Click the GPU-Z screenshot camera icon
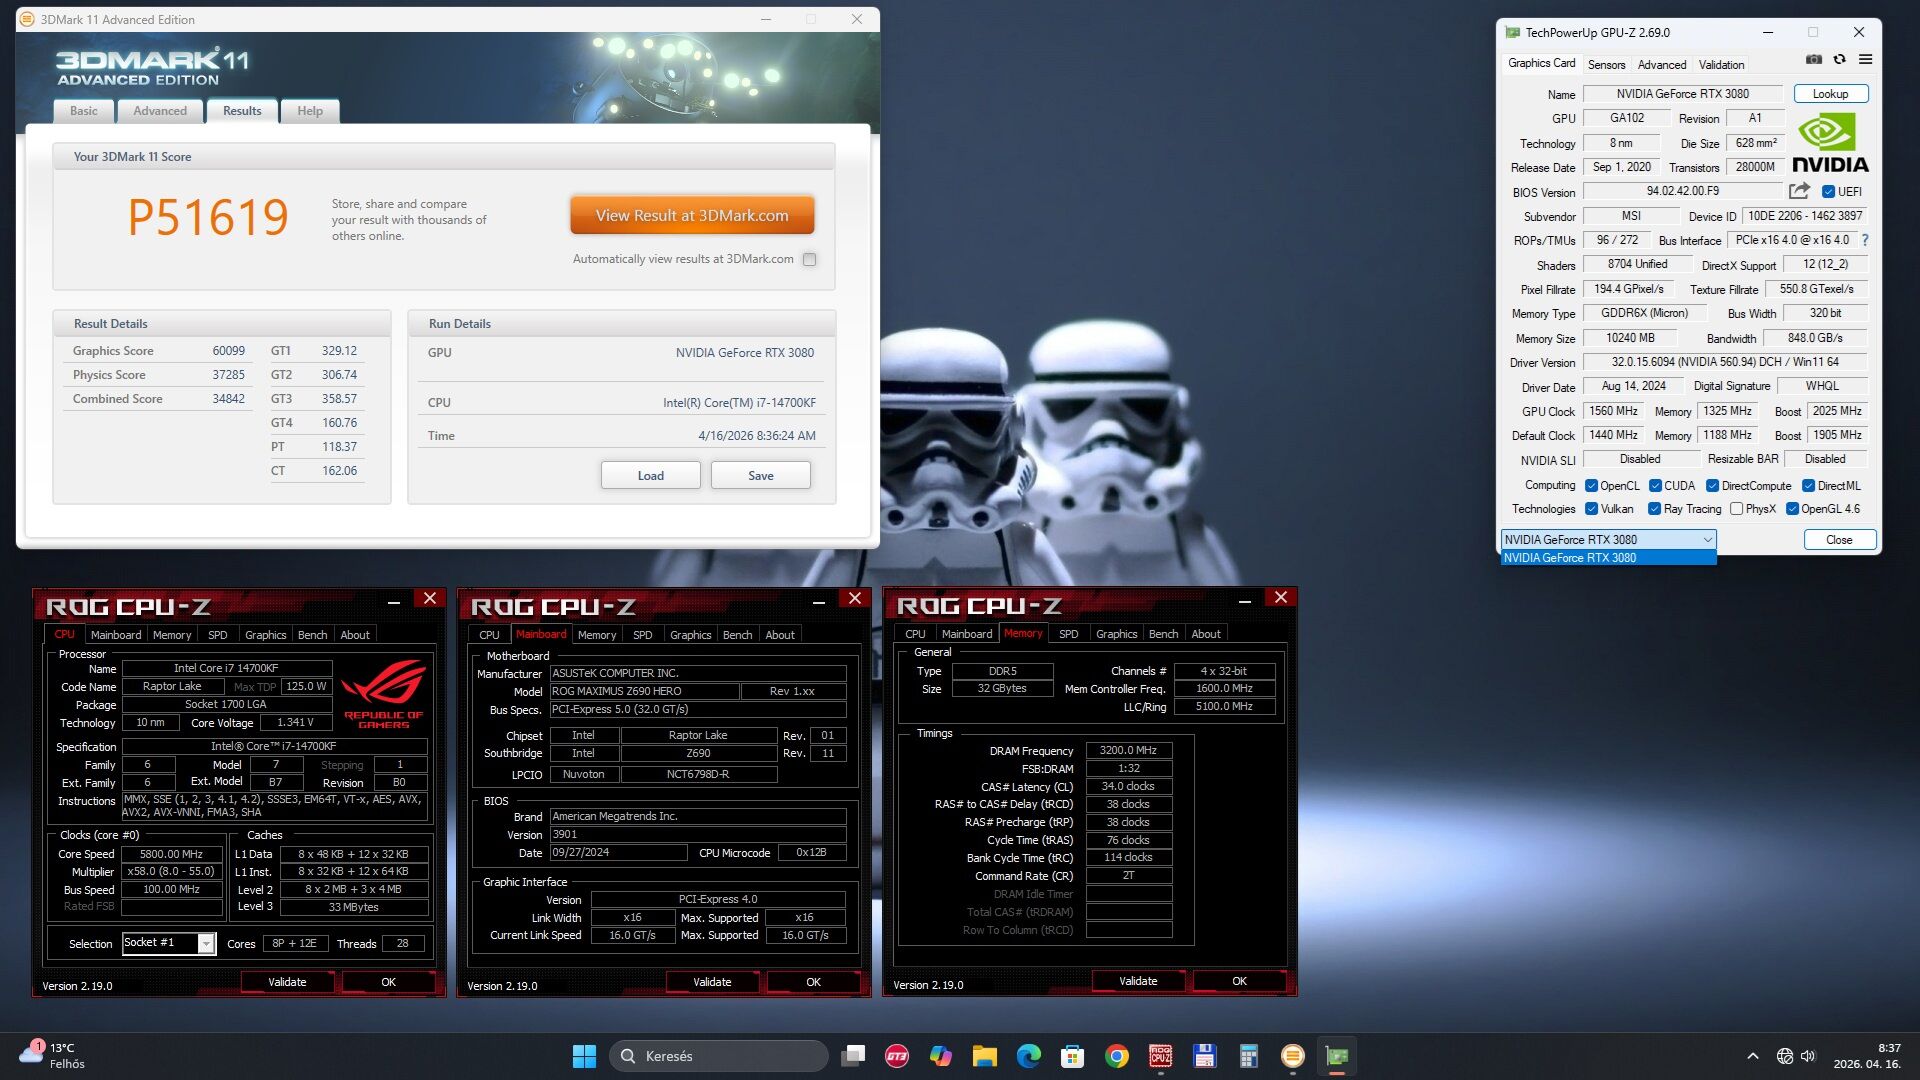The height and width of the screenshot is (1080, 1920). (1813, 60)
